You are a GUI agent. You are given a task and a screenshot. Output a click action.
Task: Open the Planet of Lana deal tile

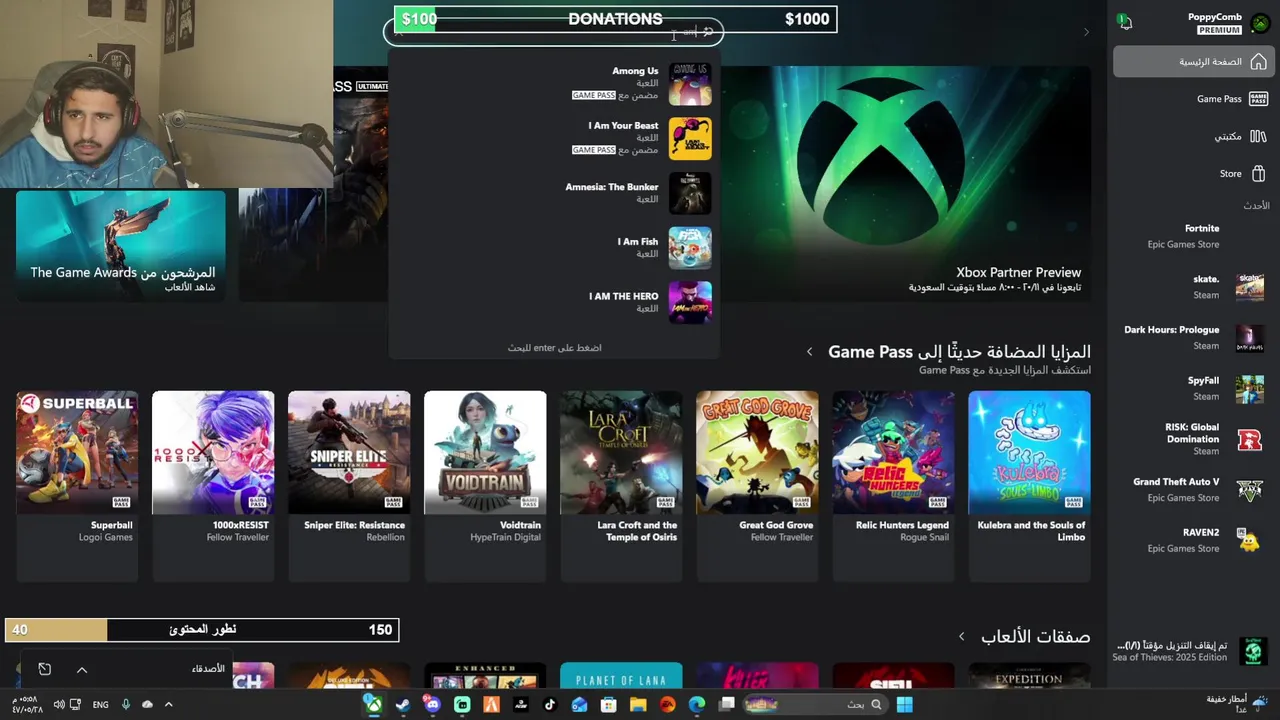[621, 675]
